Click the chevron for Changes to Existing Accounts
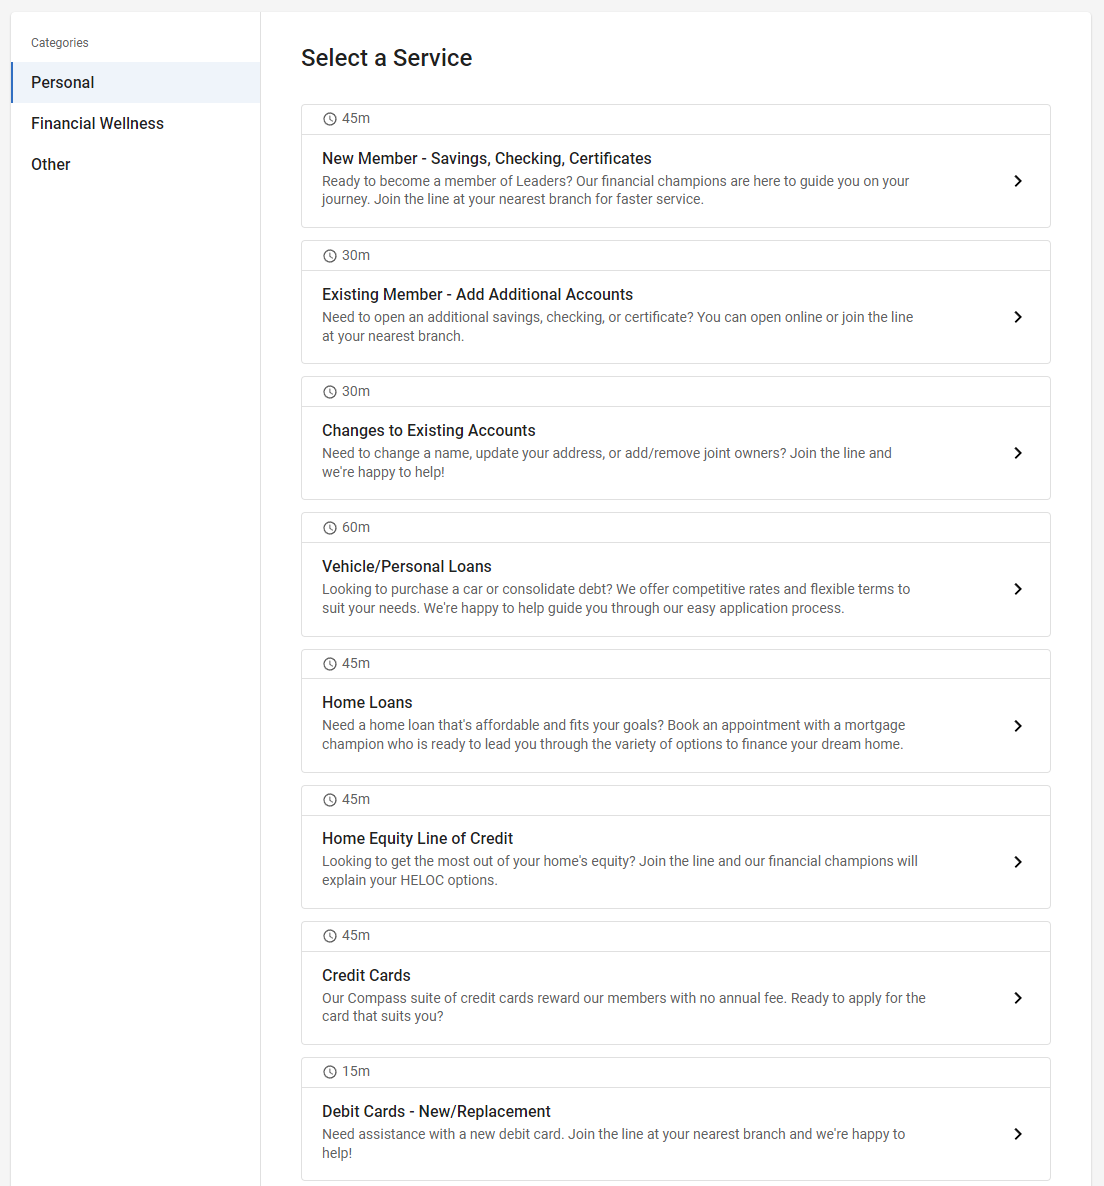The width and height of the screenshot is (1104, 1186). (1018, 453)
